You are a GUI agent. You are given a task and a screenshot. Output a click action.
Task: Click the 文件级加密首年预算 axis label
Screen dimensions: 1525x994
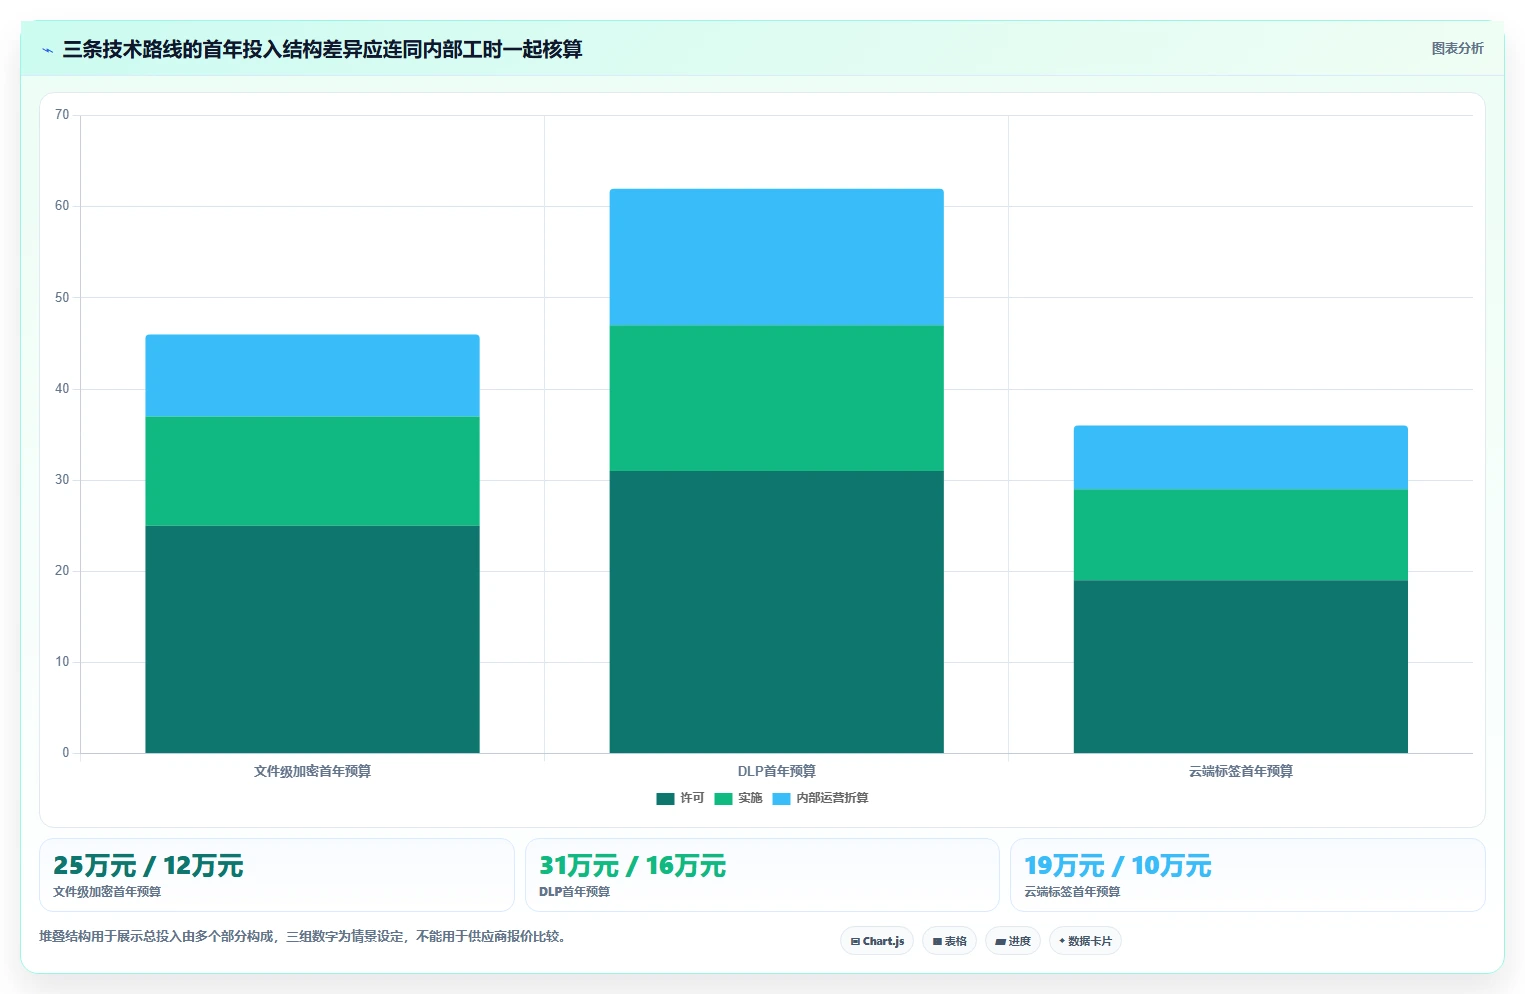pyautogui.click(x=312, y=771)
